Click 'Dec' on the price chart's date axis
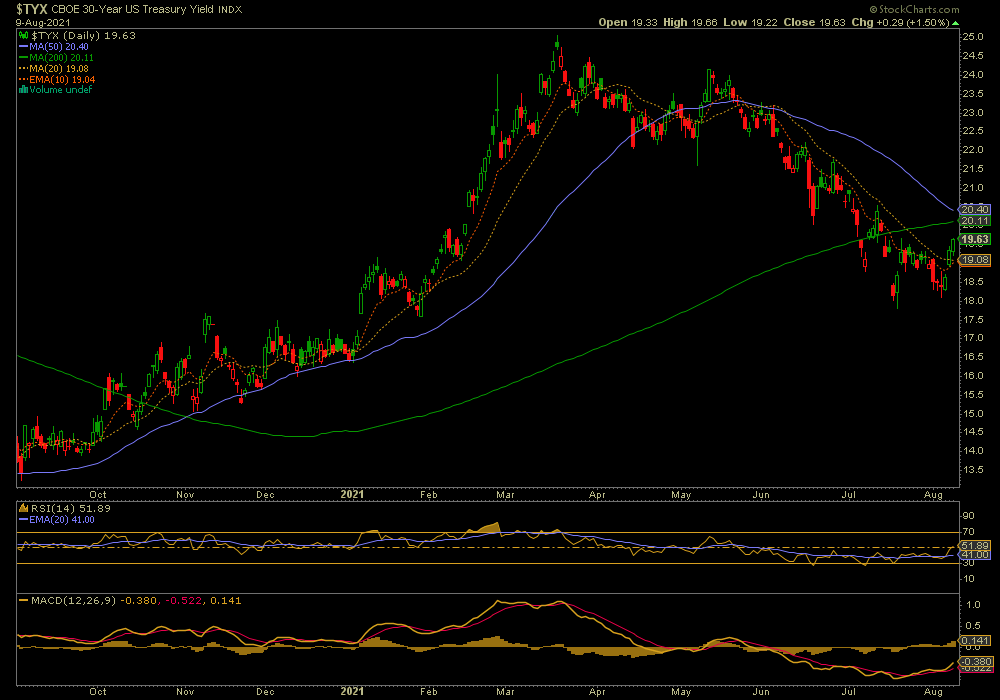1000x700 pixels. (x=265, y=495)
